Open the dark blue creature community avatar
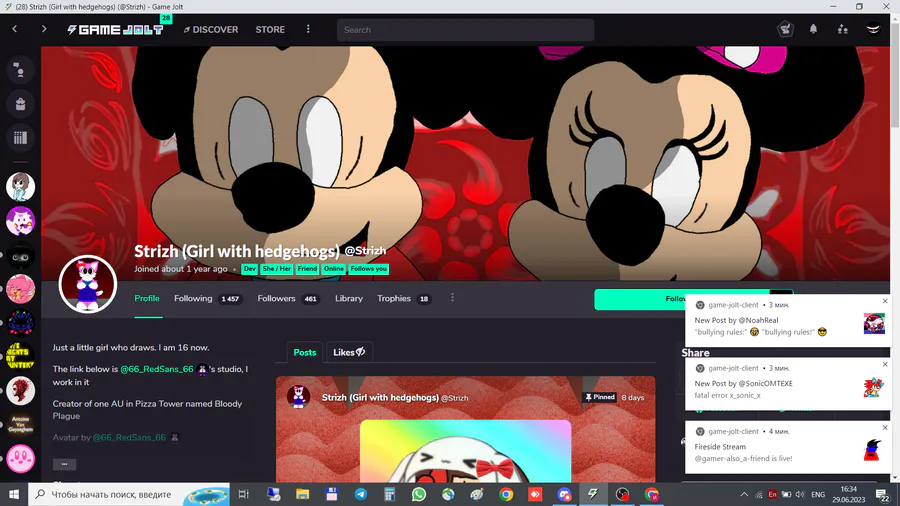 (20, 323)
